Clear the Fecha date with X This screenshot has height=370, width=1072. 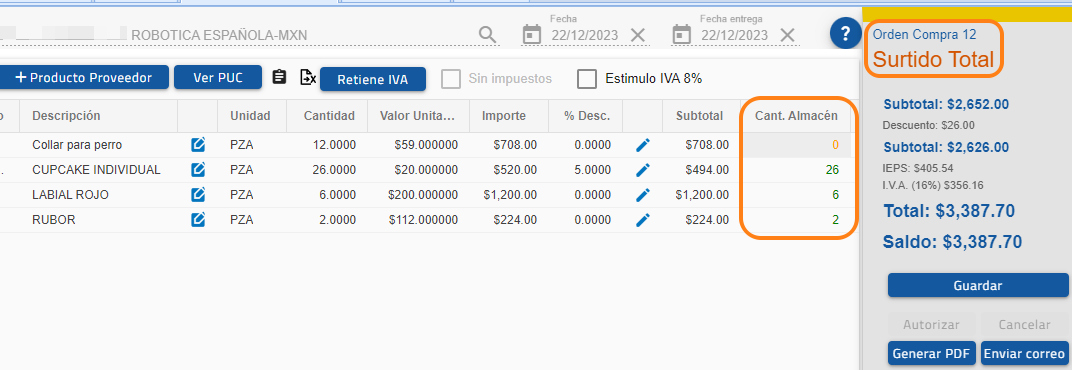[638, 35]
